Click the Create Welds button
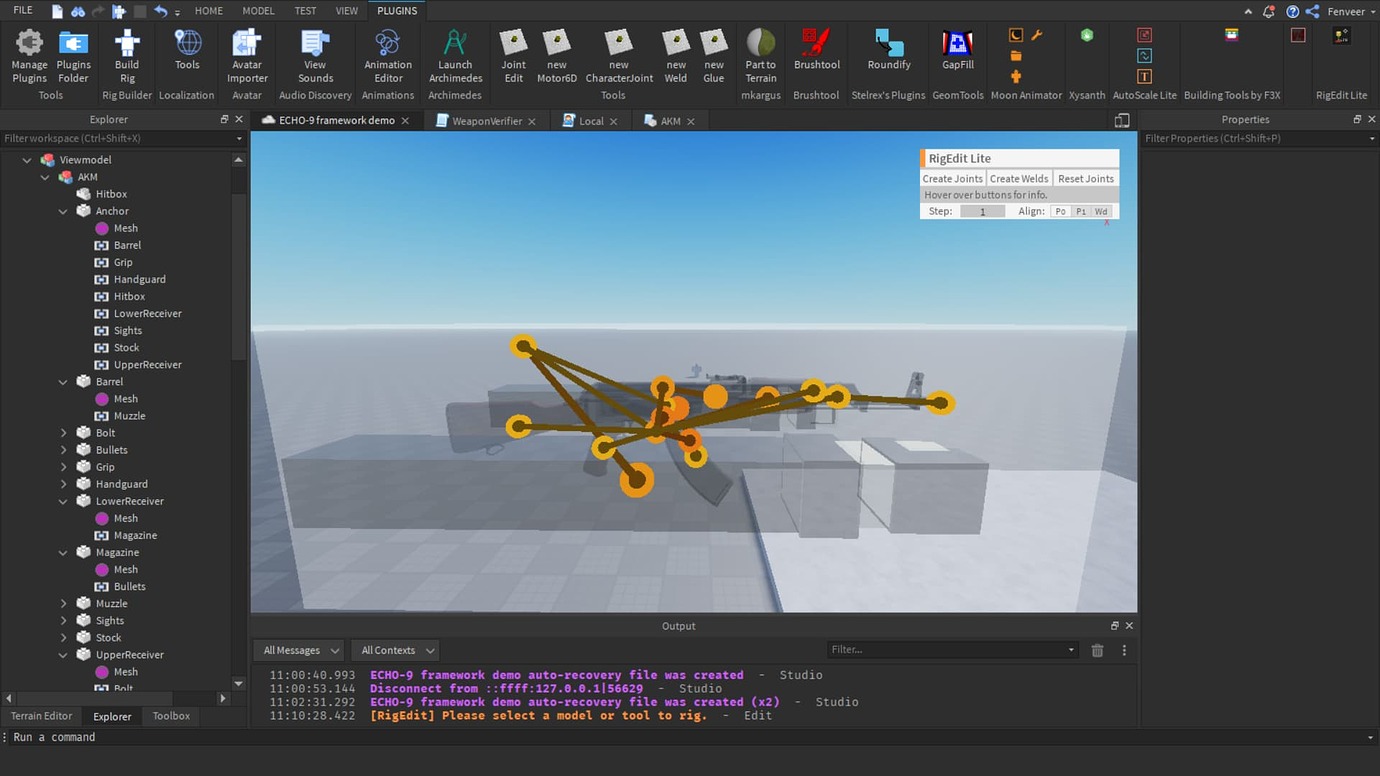 1019,179
